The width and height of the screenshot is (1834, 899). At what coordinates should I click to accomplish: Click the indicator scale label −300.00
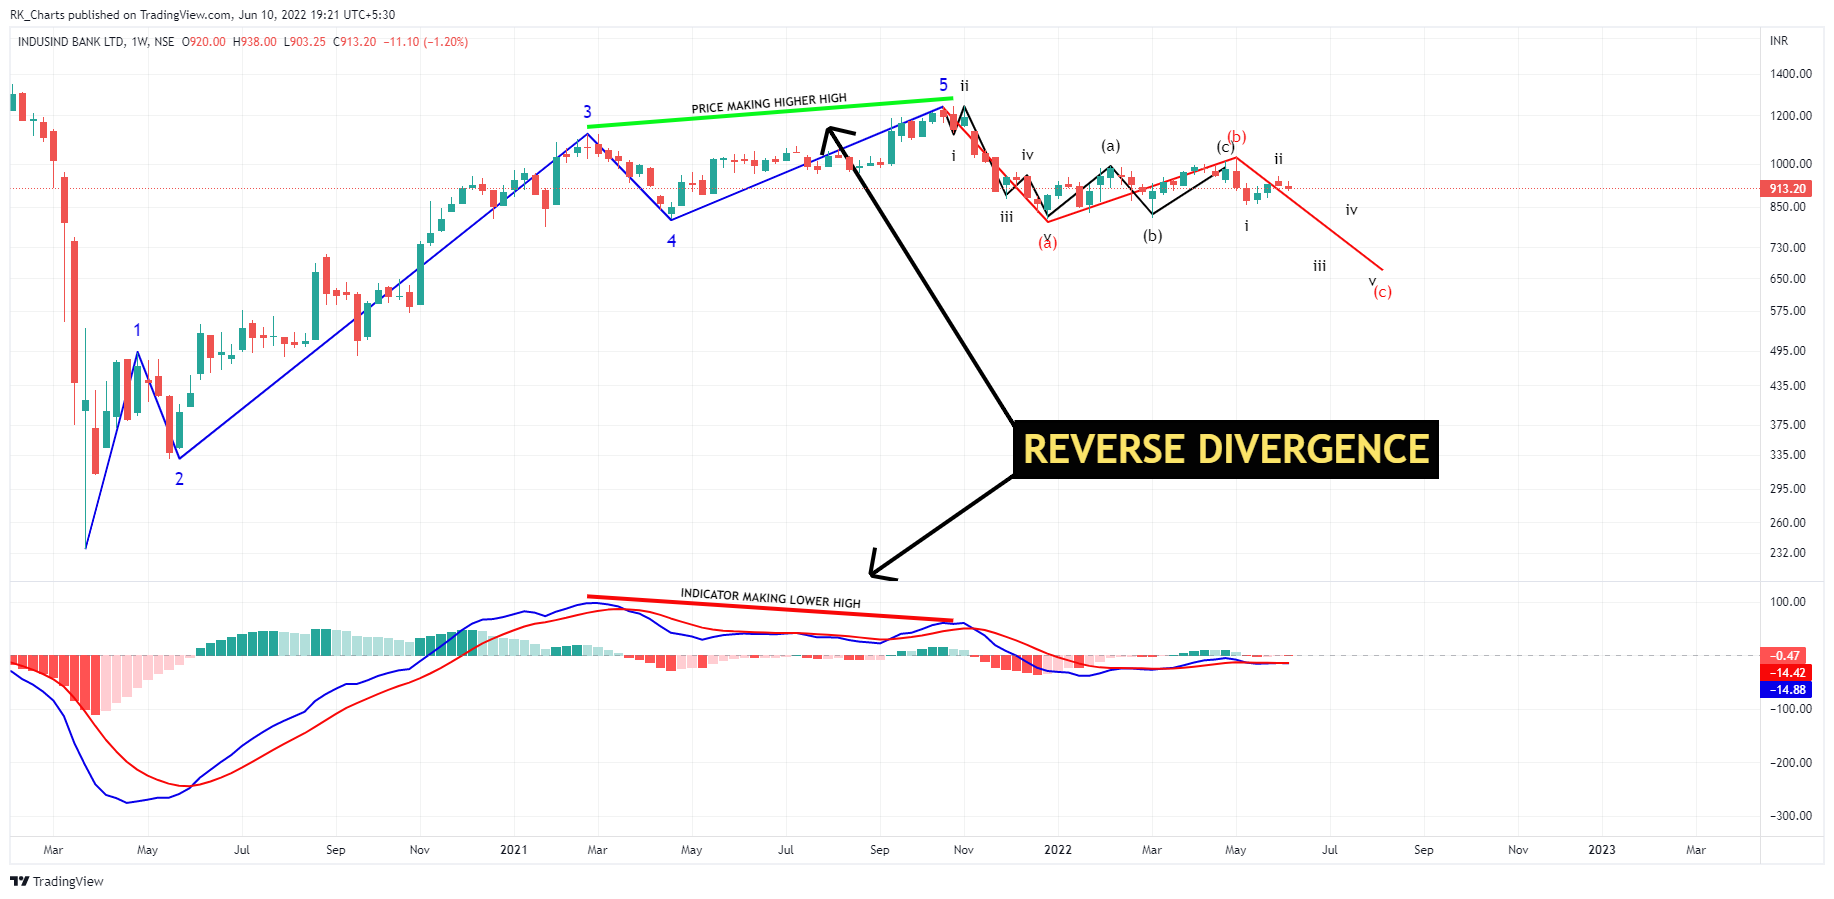1790,816
